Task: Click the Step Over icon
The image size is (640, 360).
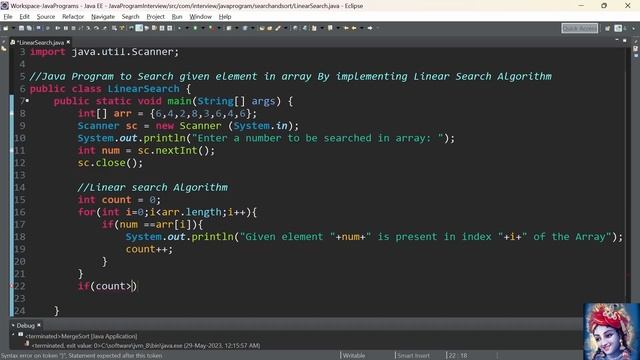Action: click(x=97, y=28)
